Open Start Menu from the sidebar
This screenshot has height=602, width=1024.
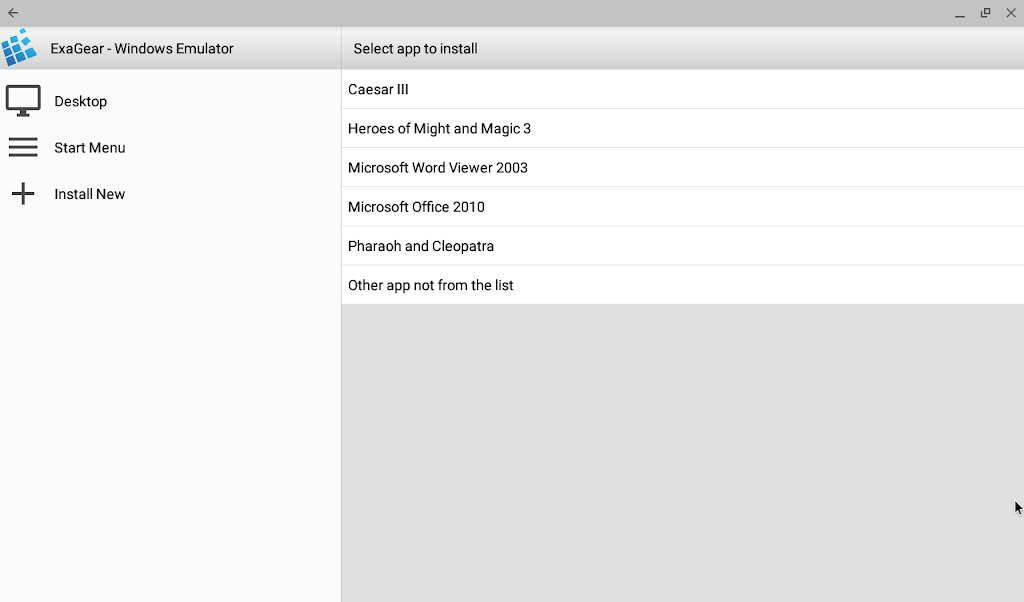[x=90, y=147]
